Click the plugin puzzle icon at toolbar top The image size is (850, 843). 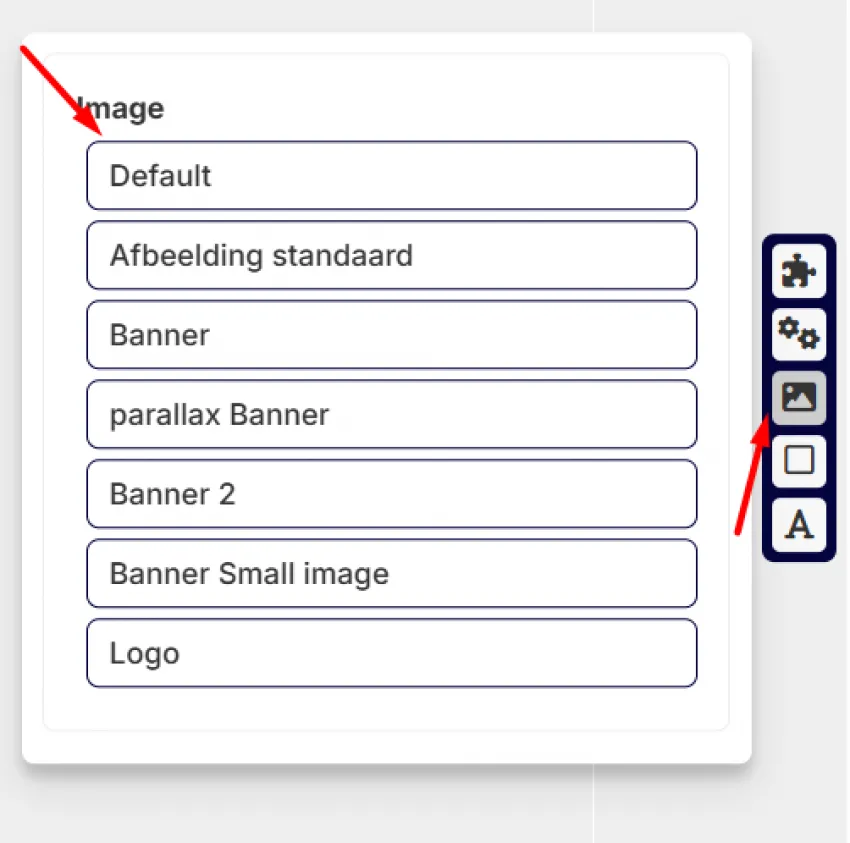(799, 271)
